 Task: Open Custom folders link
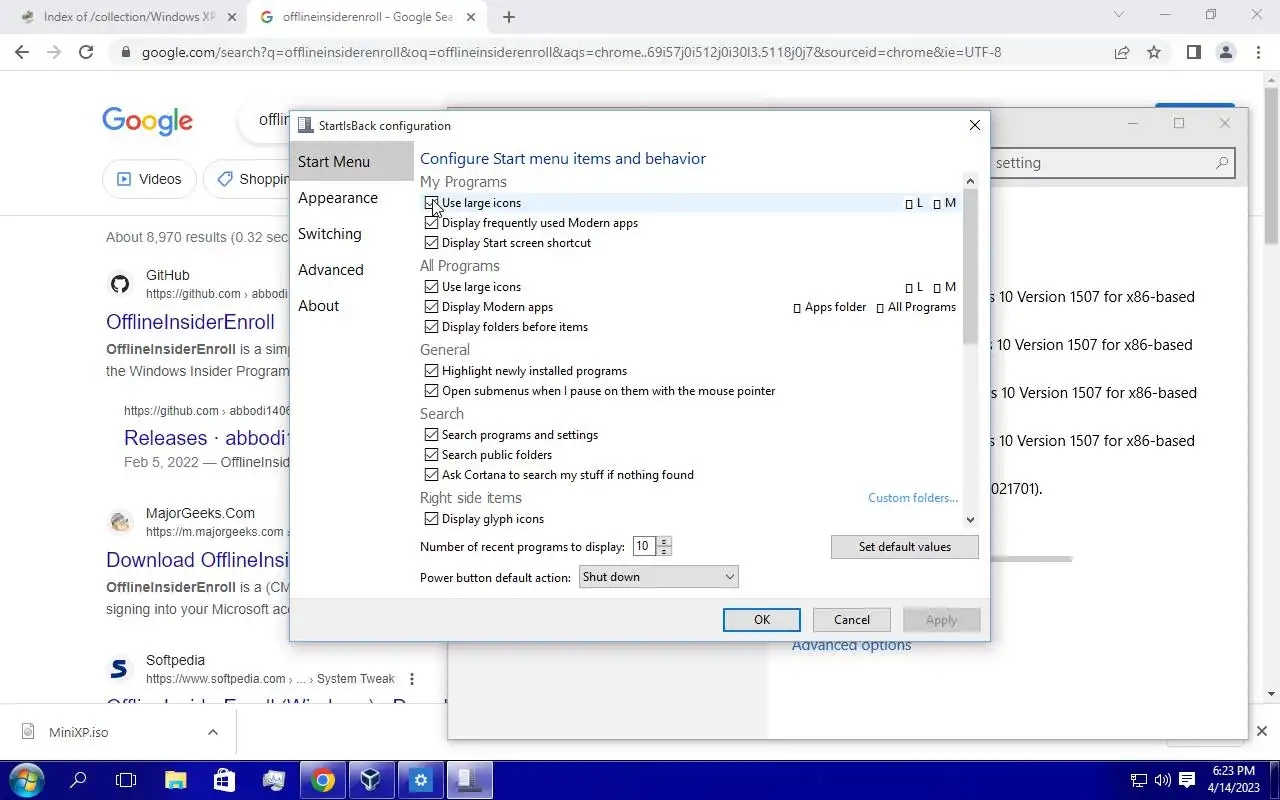pos(913,498)
